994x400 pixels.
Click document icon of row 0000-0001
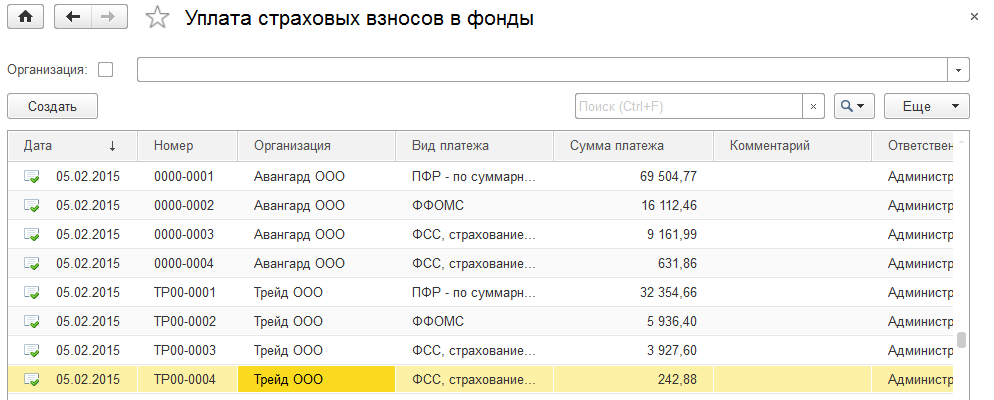click(32, 176)
